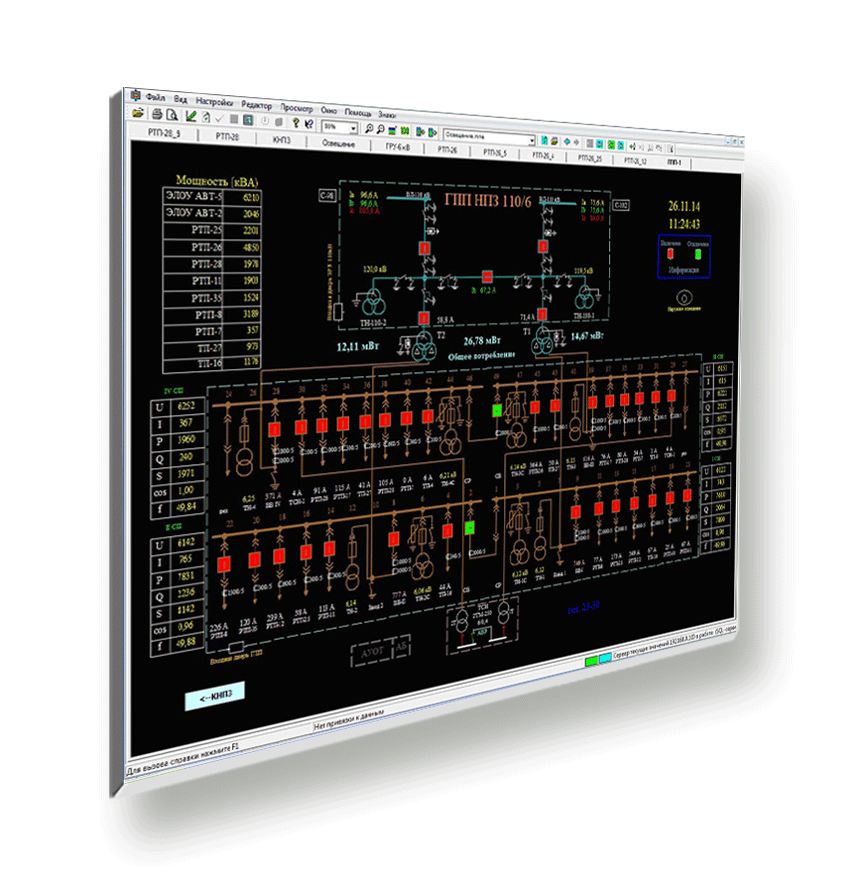Click the time 11:24:43
The height and width of the screenshot is (885, 850).
[683, 224]
